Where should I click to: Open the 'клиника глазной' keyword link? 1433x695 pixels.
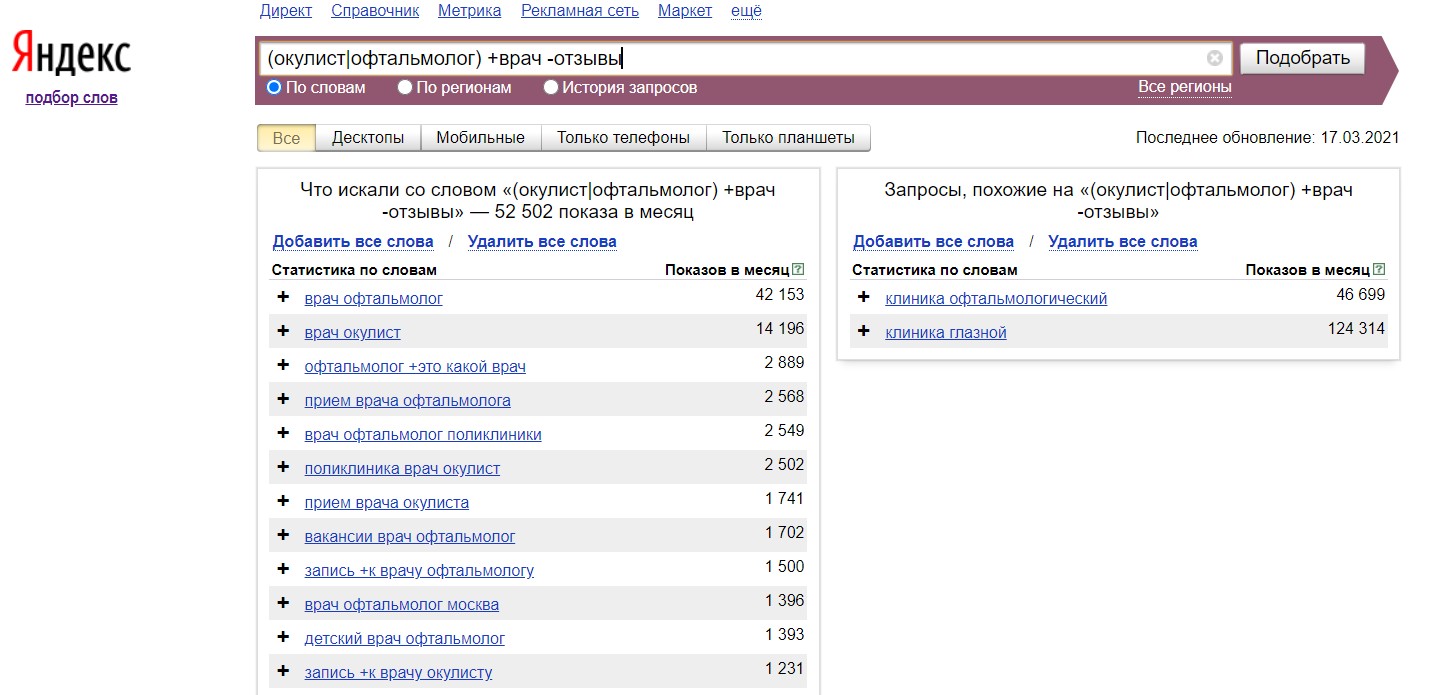coord(946,332)
